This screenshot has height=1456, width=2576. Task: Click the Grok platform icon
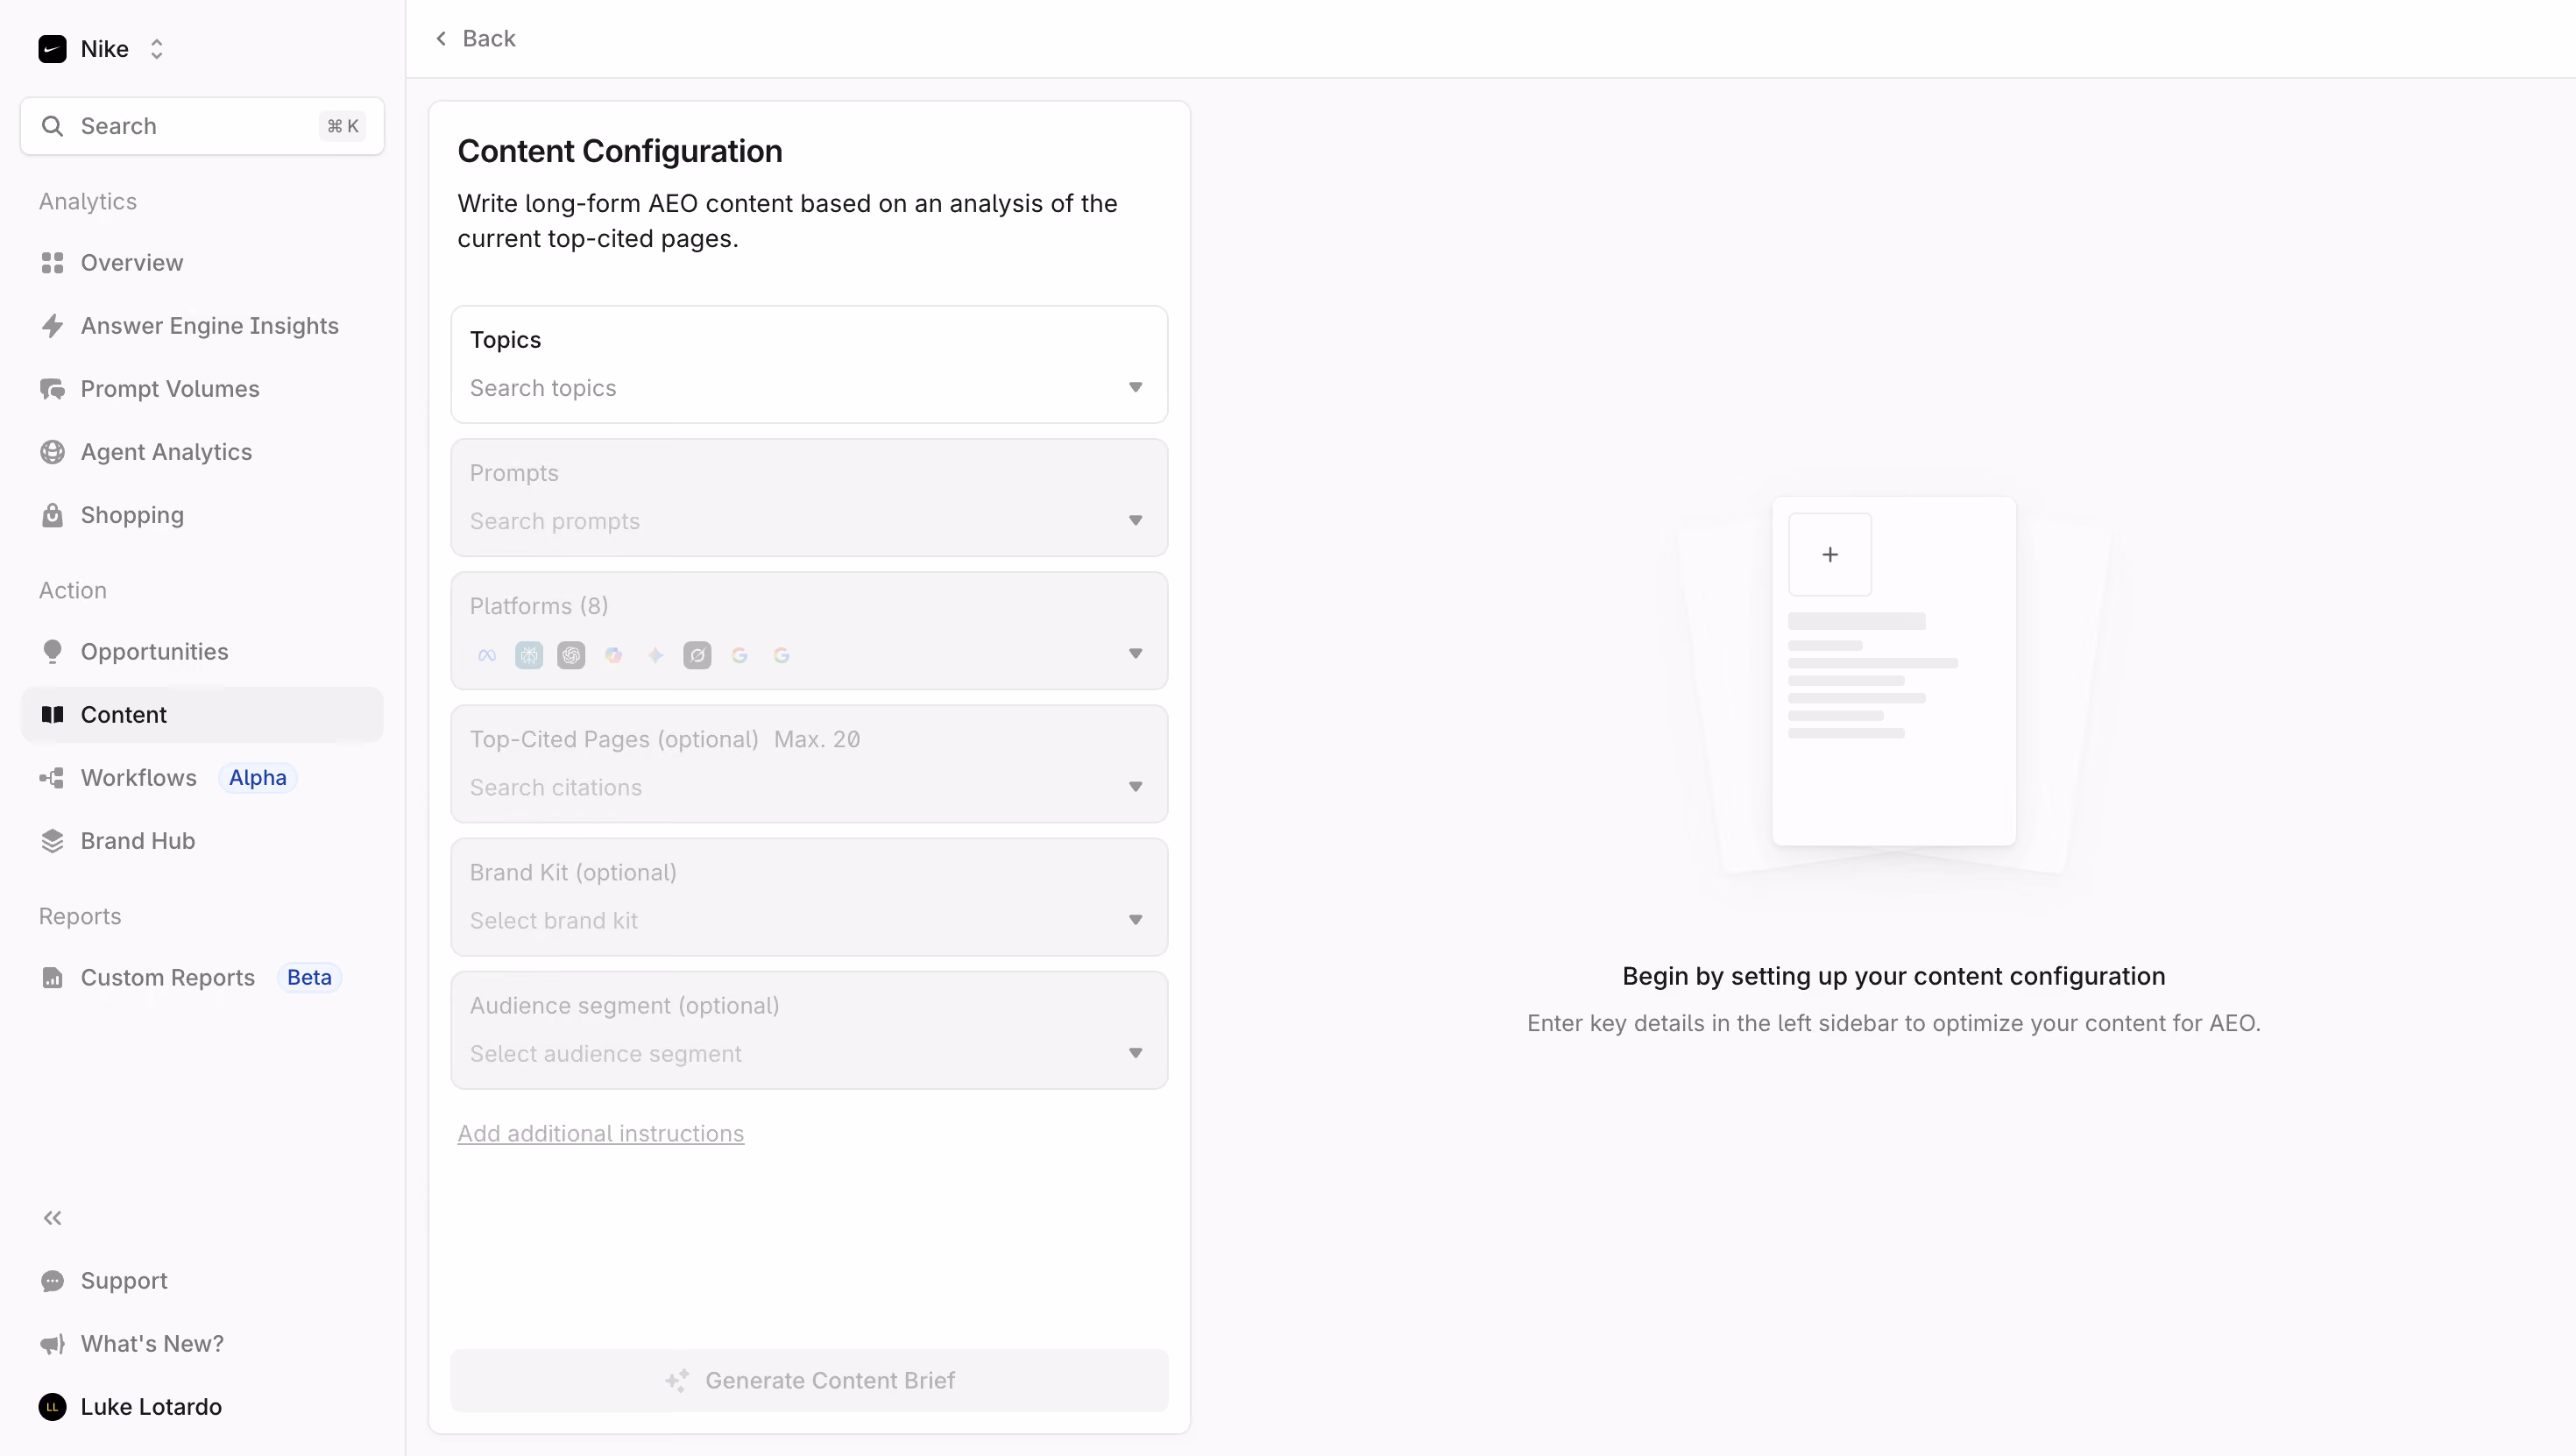[x=697, y=656]
